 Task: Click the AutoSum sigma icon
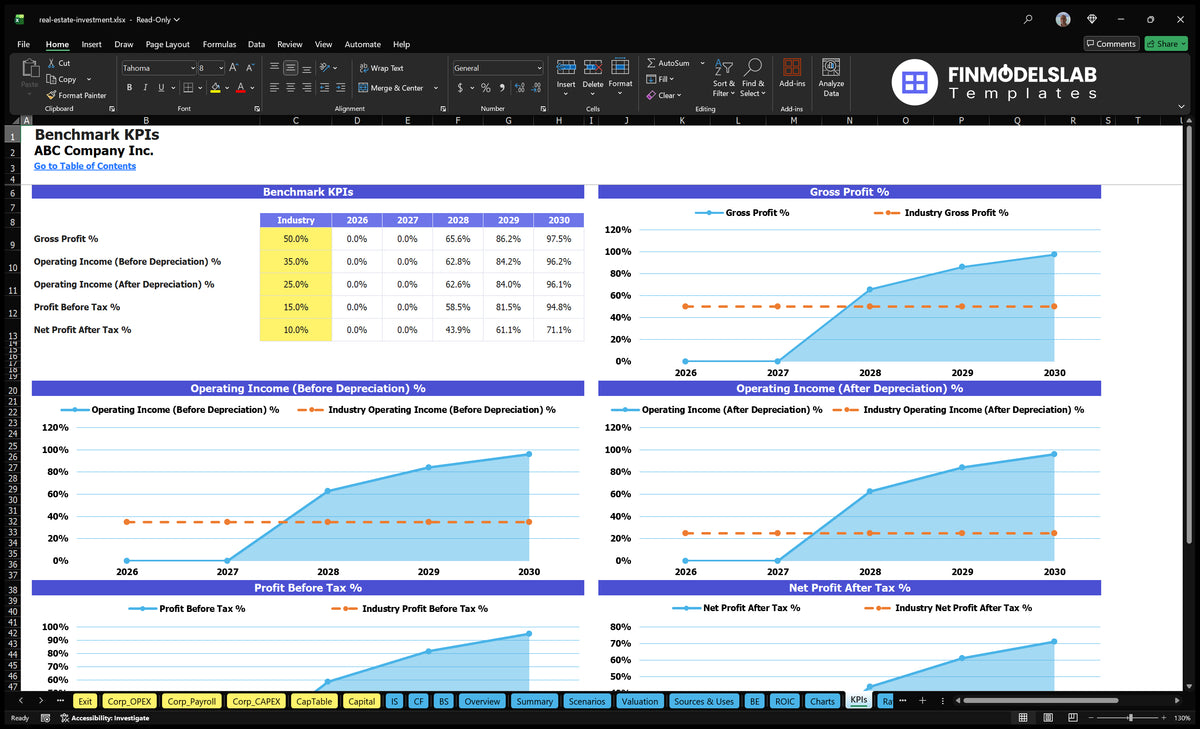tap(651, 63)
